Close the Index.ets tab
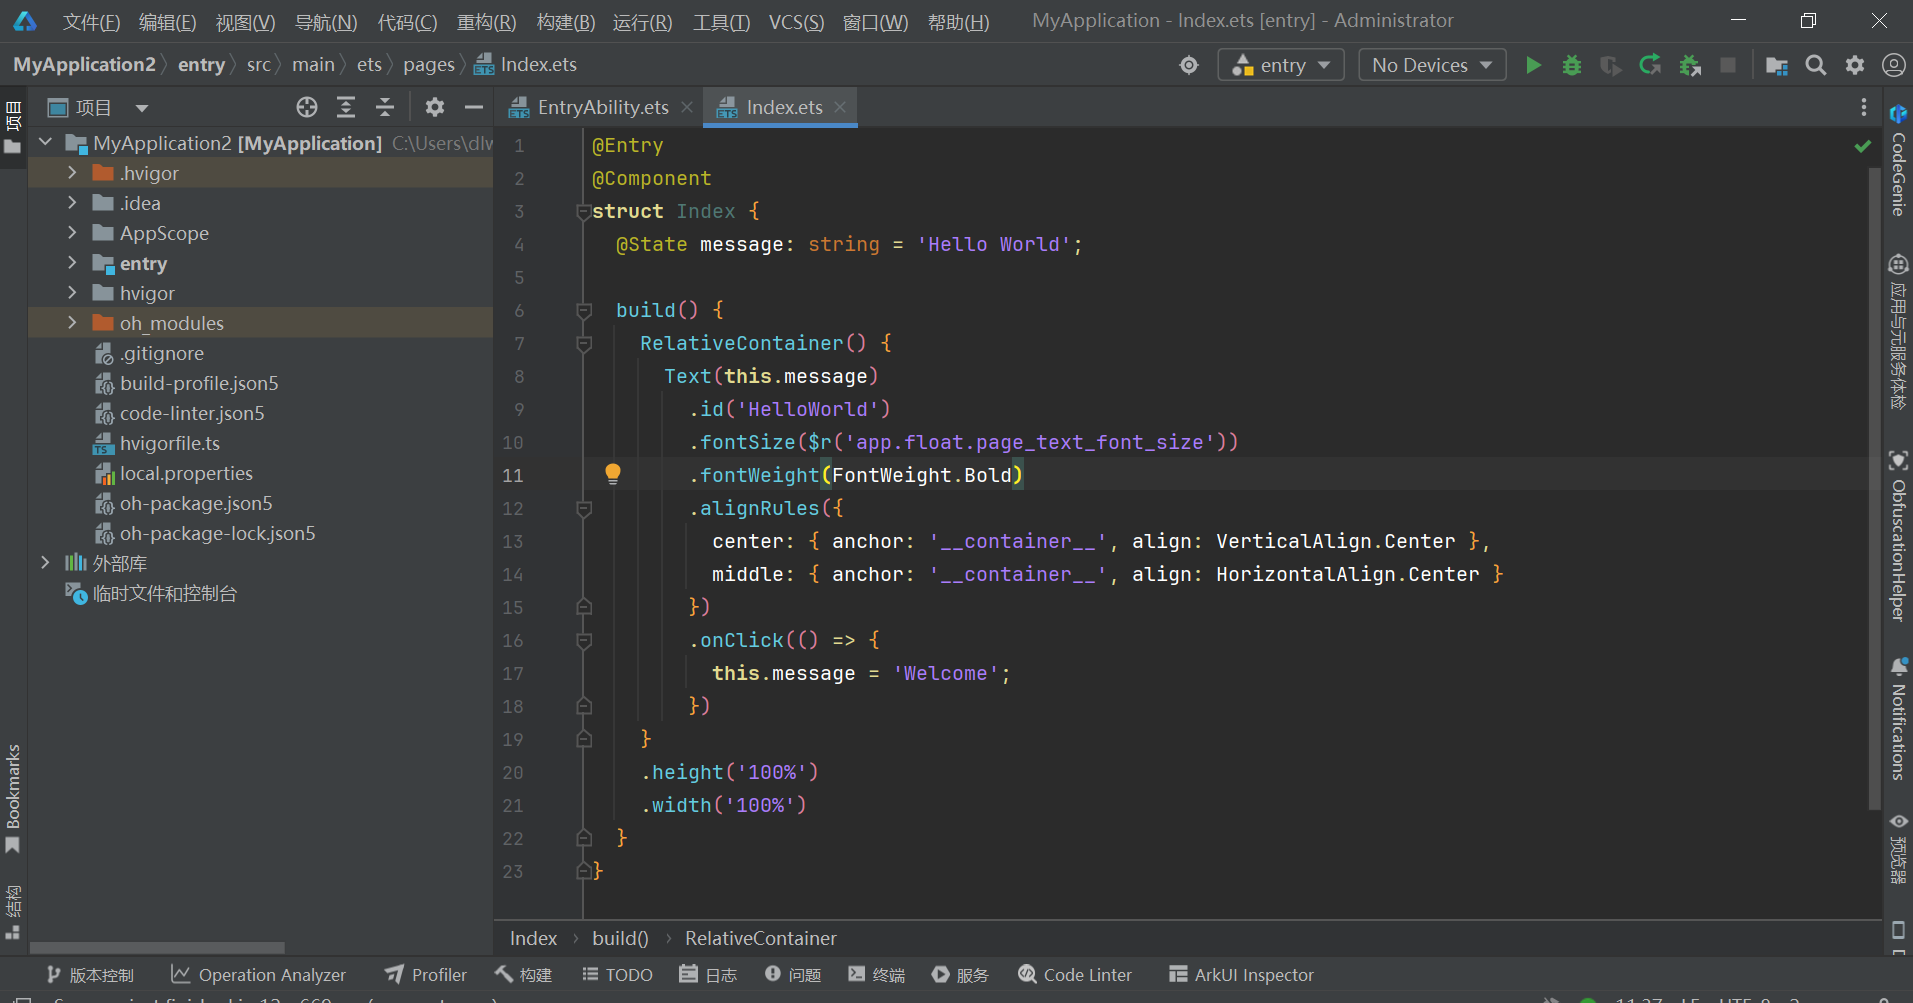 coord(840,107)
